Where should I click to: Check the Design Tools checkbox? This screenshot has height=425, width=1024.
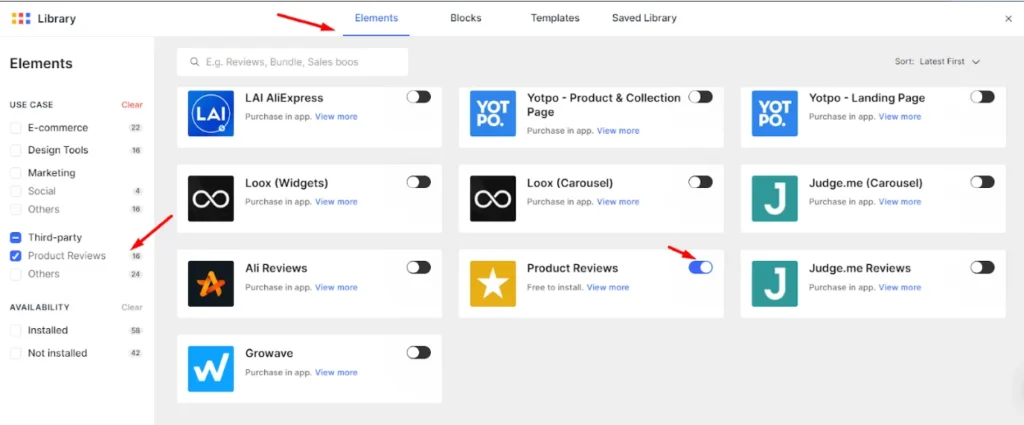point(16,150)
